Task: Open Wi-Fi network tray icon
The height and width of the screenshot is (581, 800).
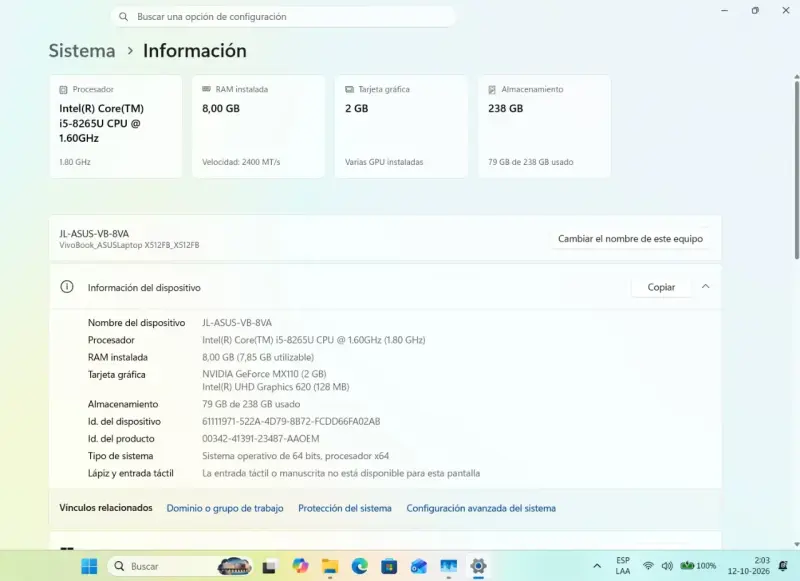Action: pyautogui.click(x=648, y=566)
